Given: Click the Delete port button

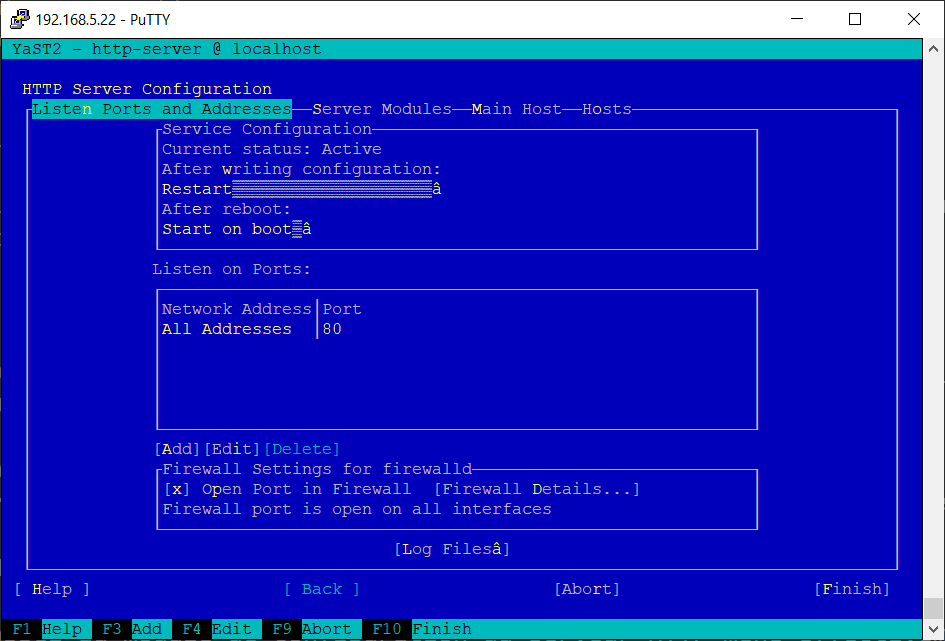Looking at the screenshot, I should click(302, 449).
